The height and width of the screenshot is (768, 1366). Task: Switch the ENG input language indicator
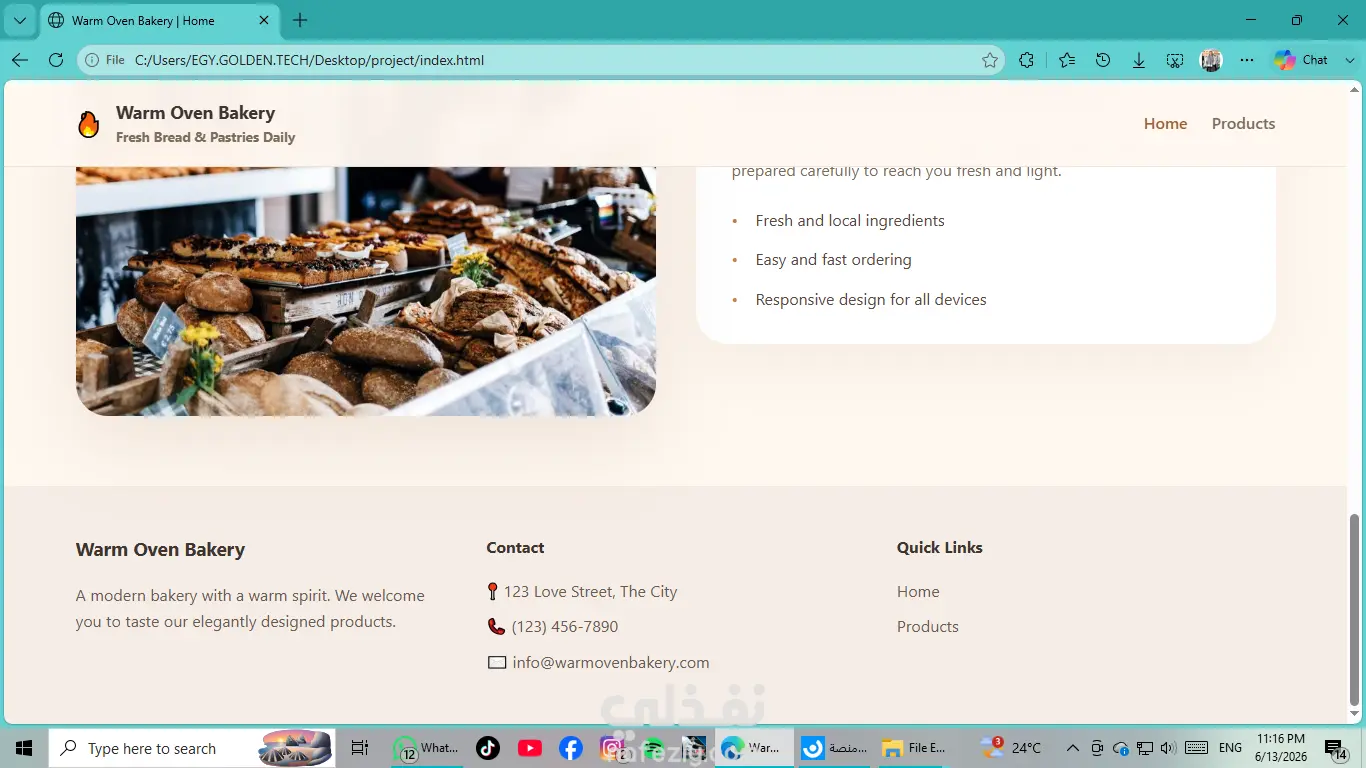click(1230, 748)
